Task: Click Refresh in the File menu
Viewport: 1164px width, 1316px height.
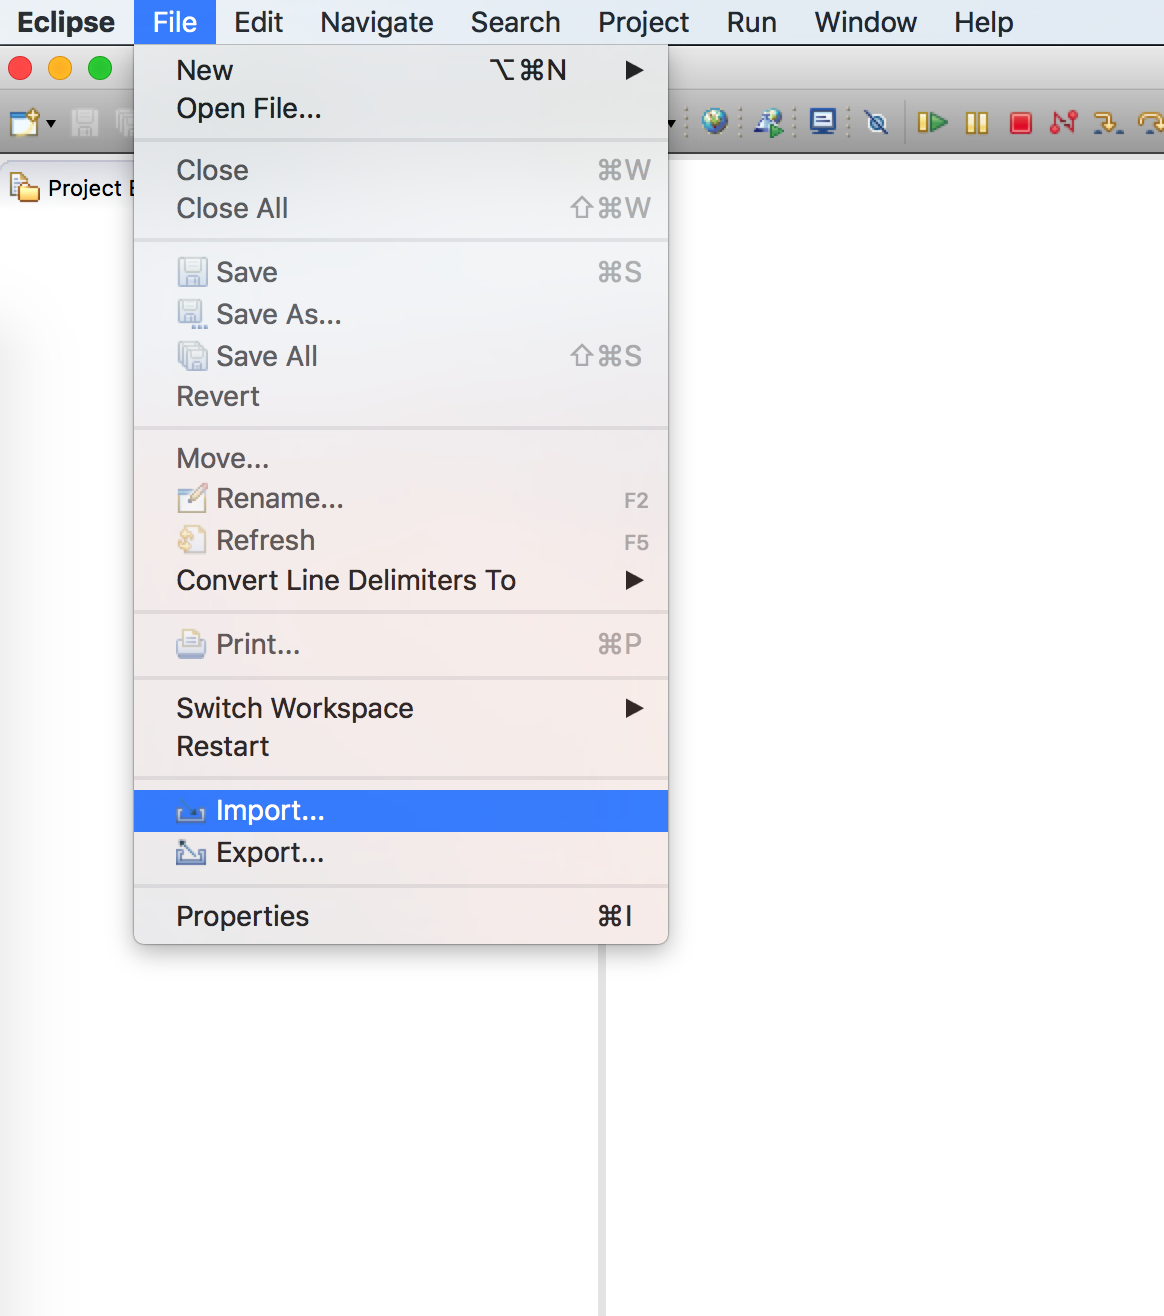Action: coord(401,540)
